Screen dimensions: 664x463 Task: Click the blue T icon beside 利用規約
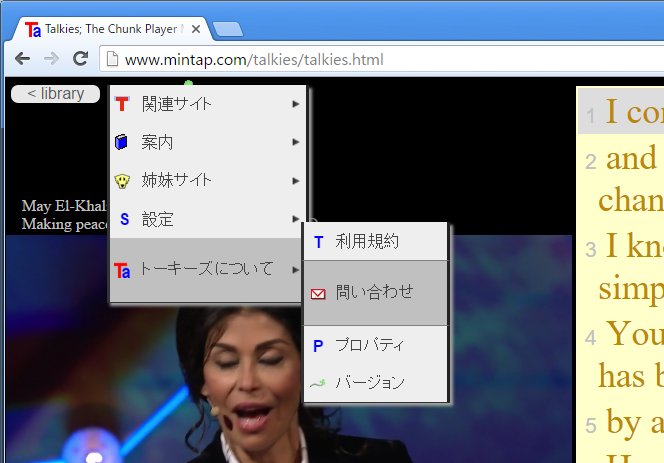318,242
